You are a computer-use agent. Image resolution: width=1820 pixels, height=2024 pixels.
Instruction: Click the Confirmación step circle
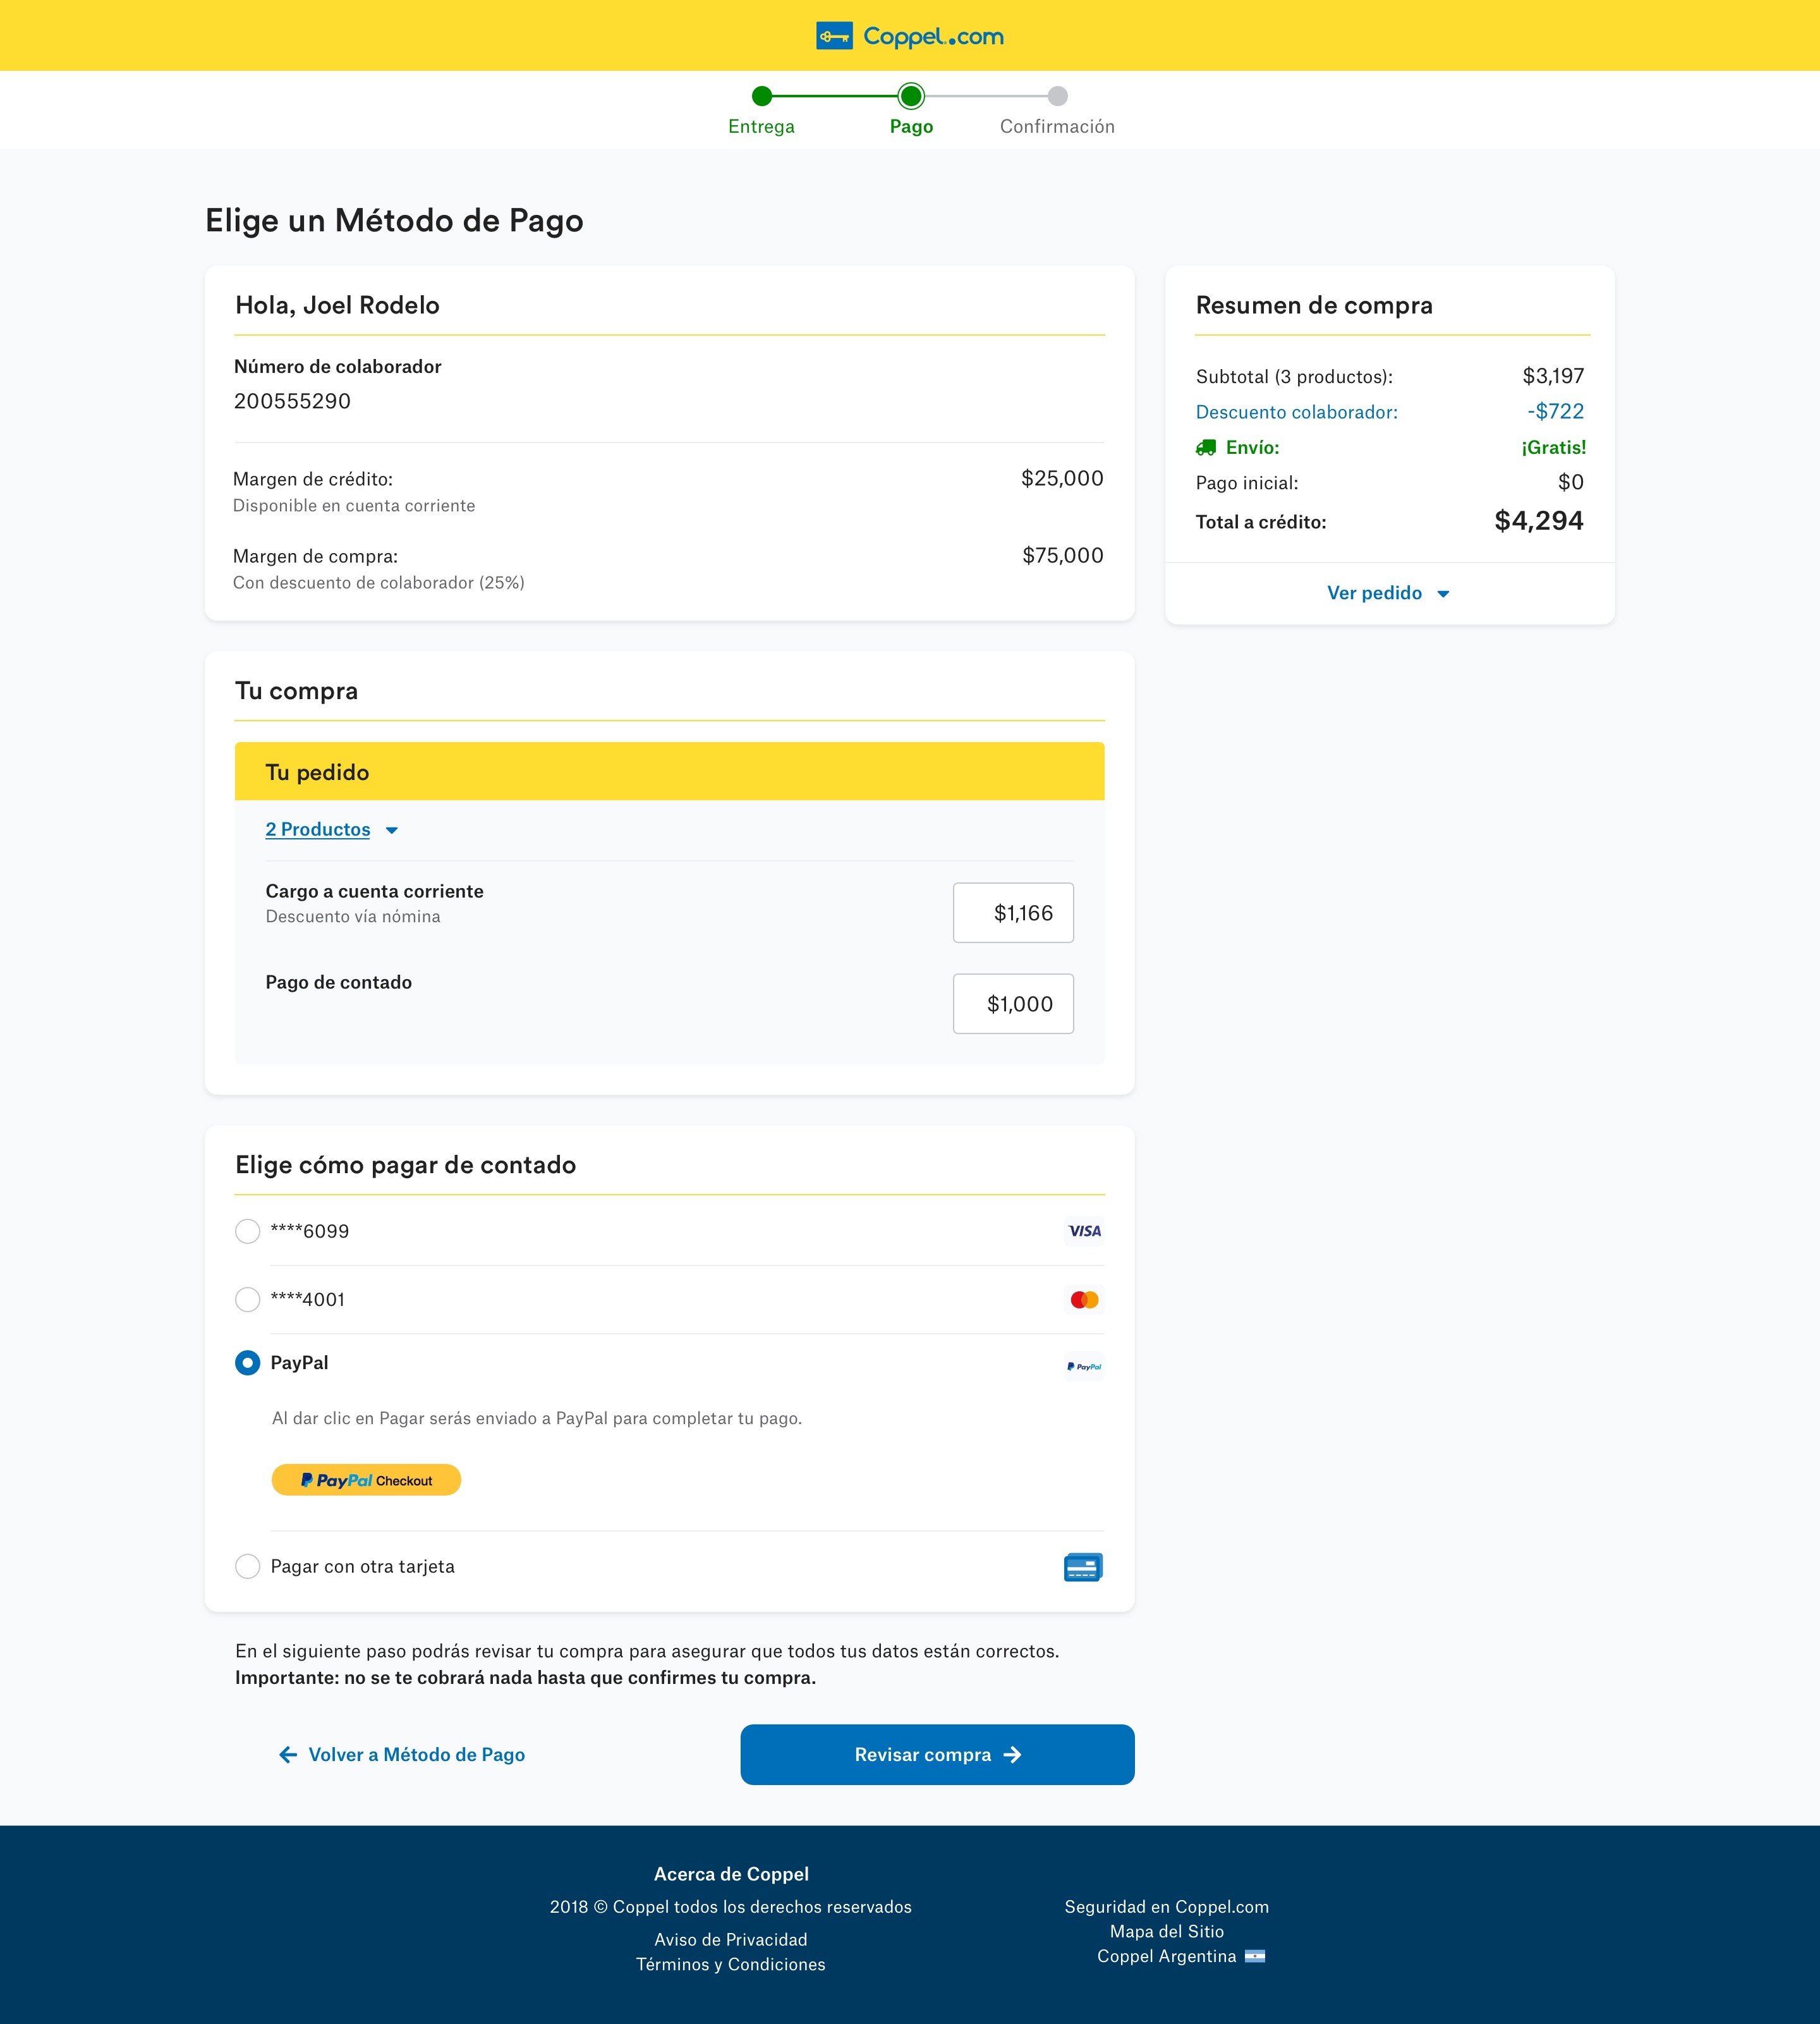pos(1057,96)
